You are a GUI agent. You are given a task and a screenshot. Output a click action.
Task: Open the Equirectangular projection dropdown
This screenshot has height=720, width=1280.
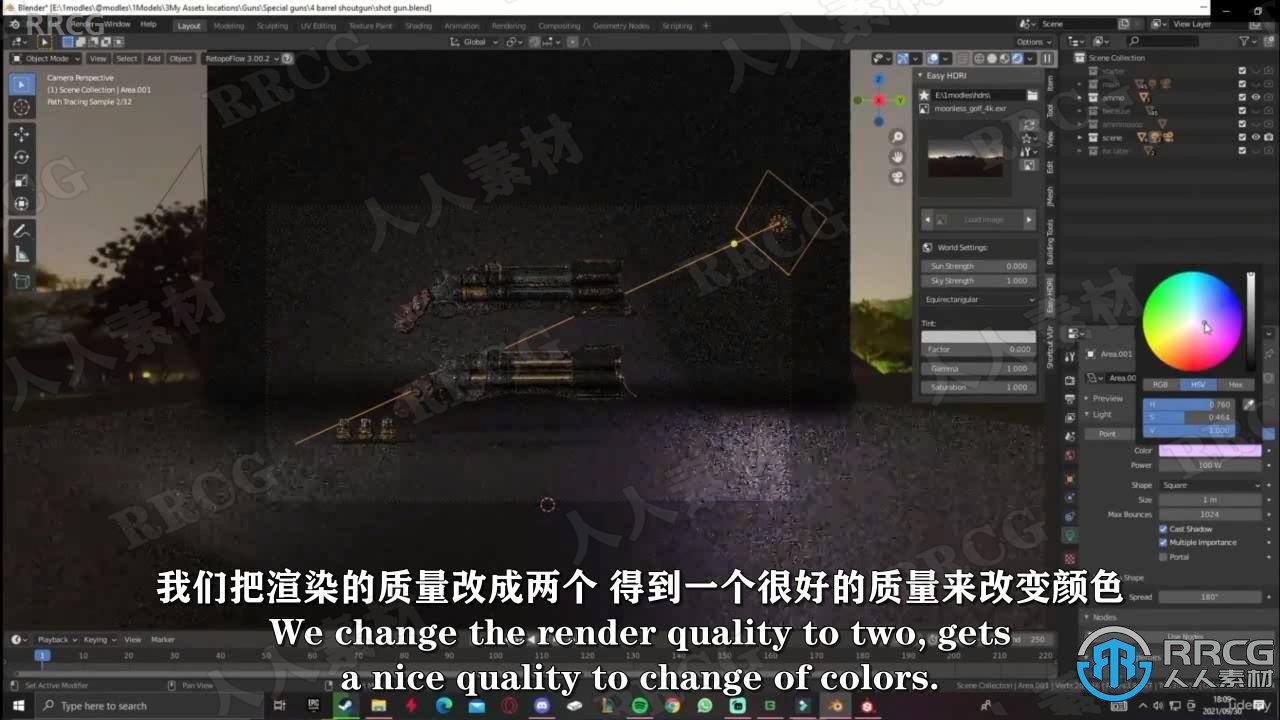pos(979,299)
